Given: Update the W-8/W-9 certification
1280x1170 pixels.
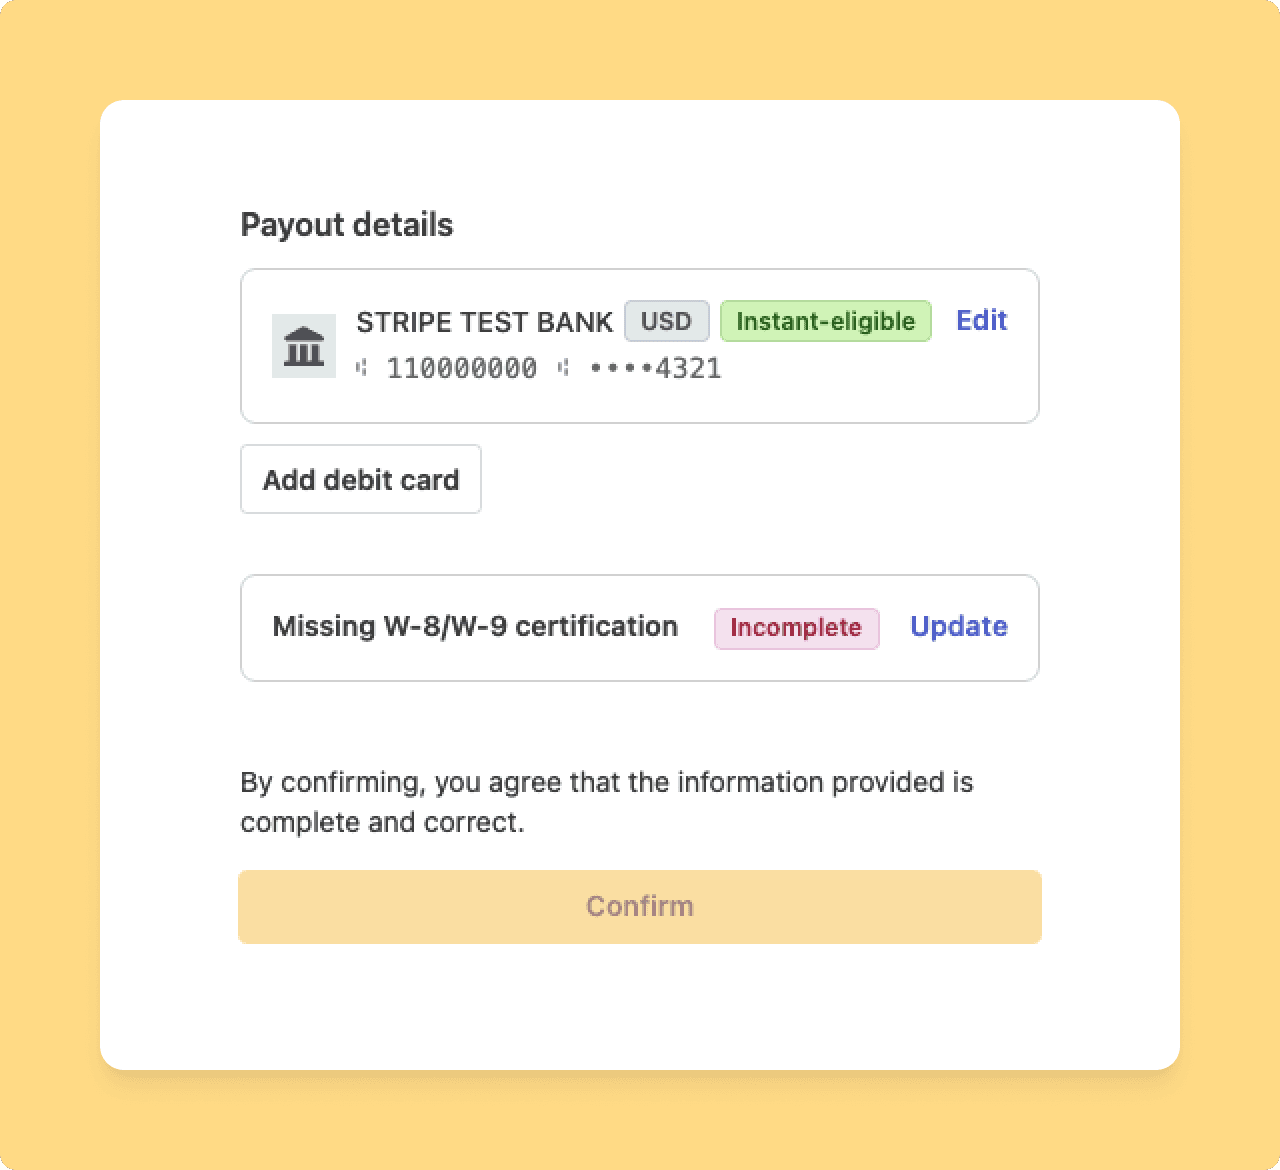Looking at the screenshot, I should (958, 626).
